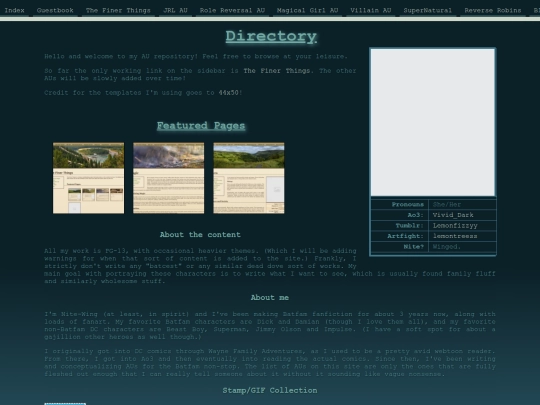Viewport: 540px width, 405px height.
Task: Click the Featured Pages heading
Action: [x=201, y=126]
